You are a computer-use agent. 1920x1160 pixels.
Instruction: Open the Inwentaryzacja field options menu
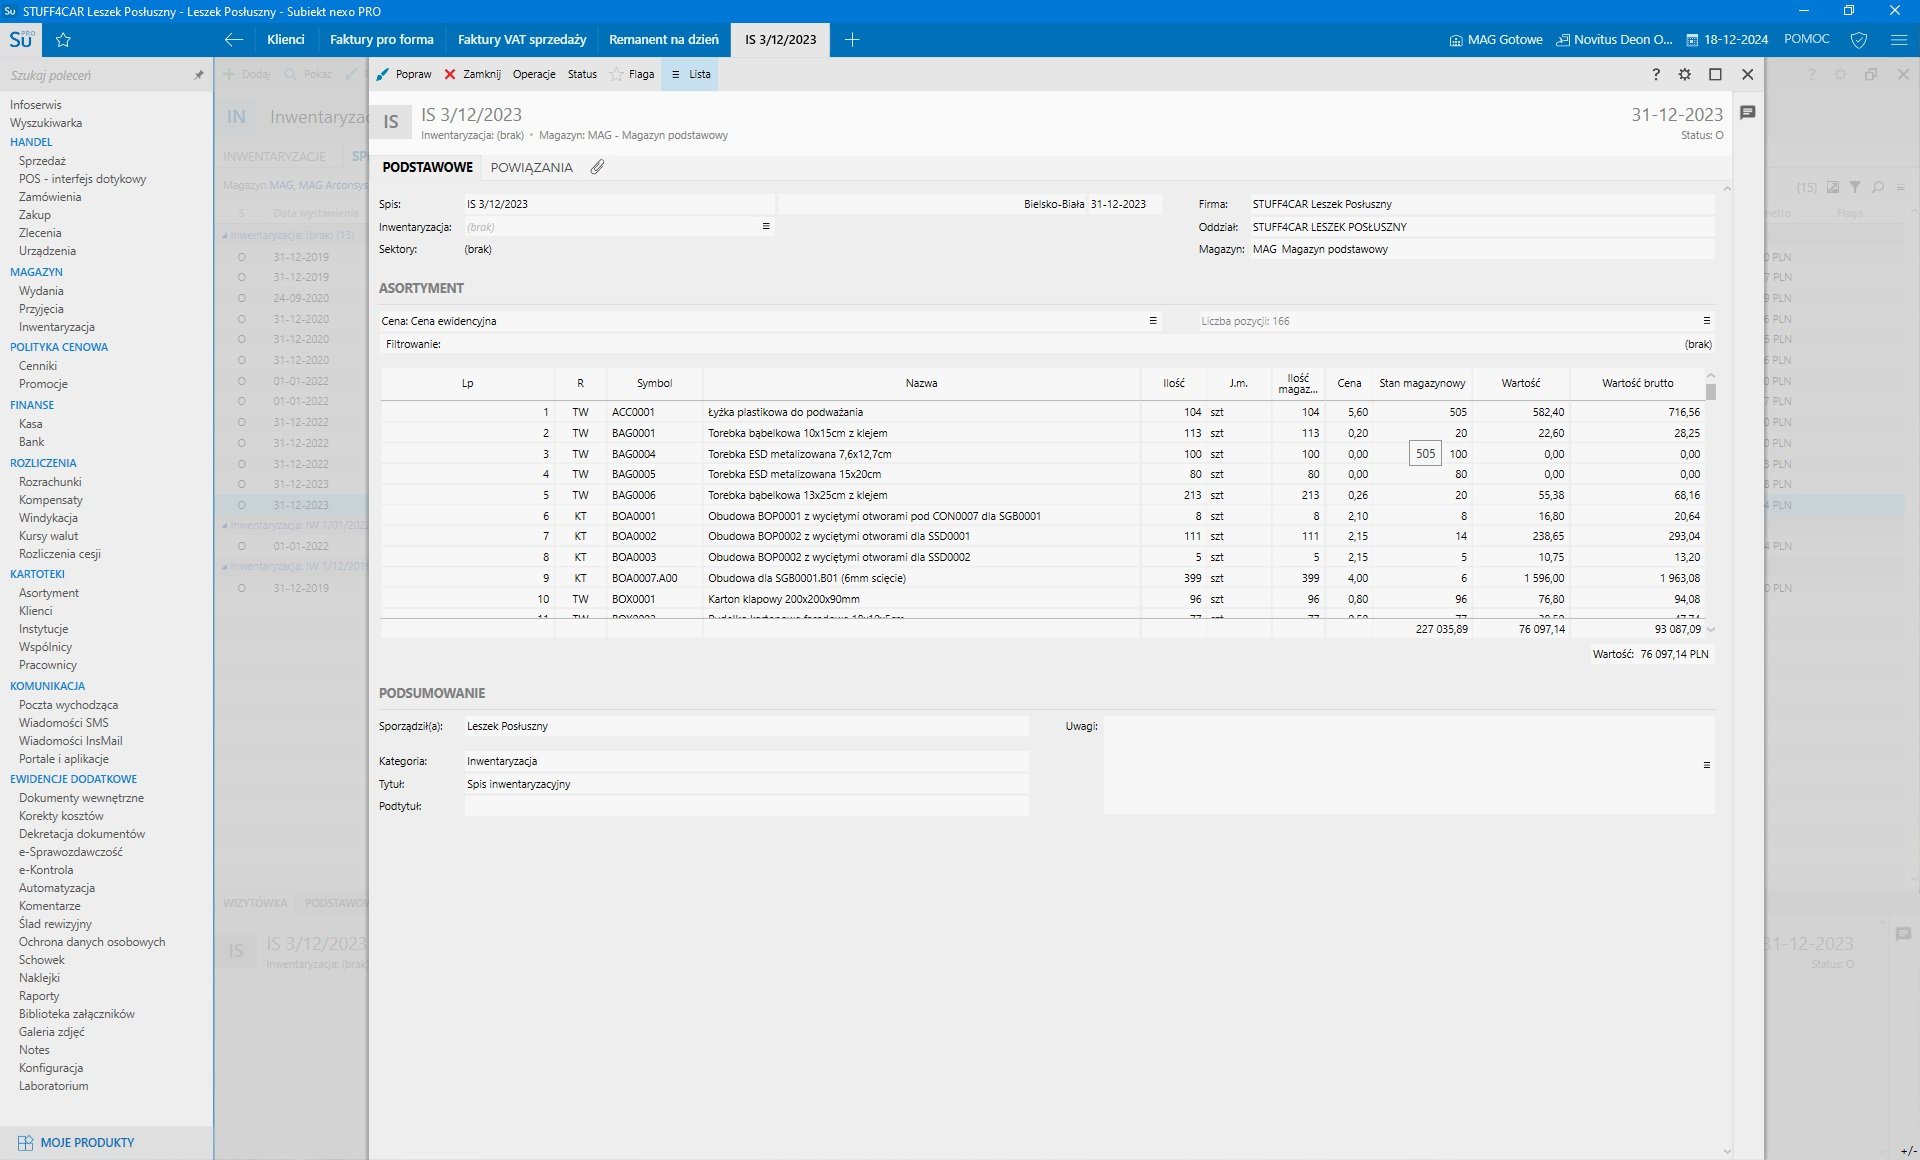click(766, 227)
